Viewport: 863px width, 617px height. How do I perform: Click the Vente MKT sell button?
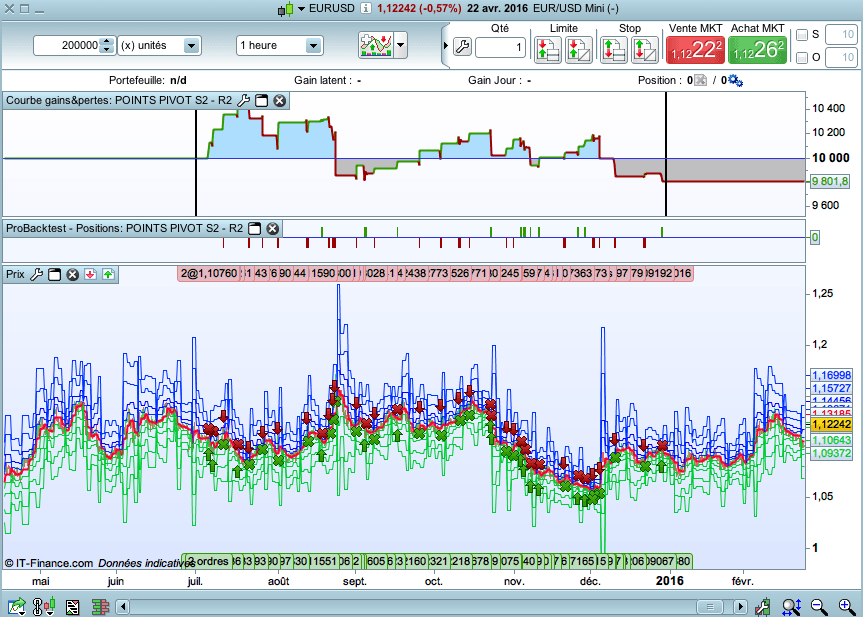695,48
